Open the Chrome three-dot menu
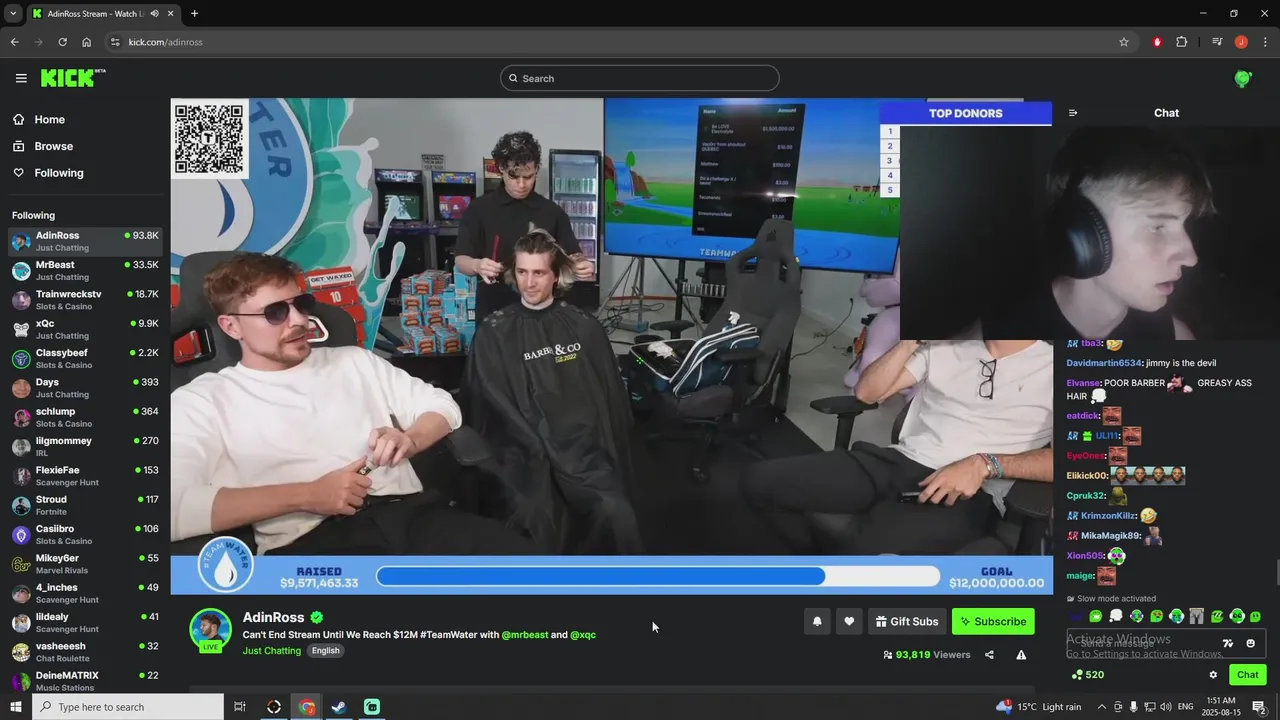Image resolution: width=1280 pixels, height=720 pixels. (x=1266, y=42)
